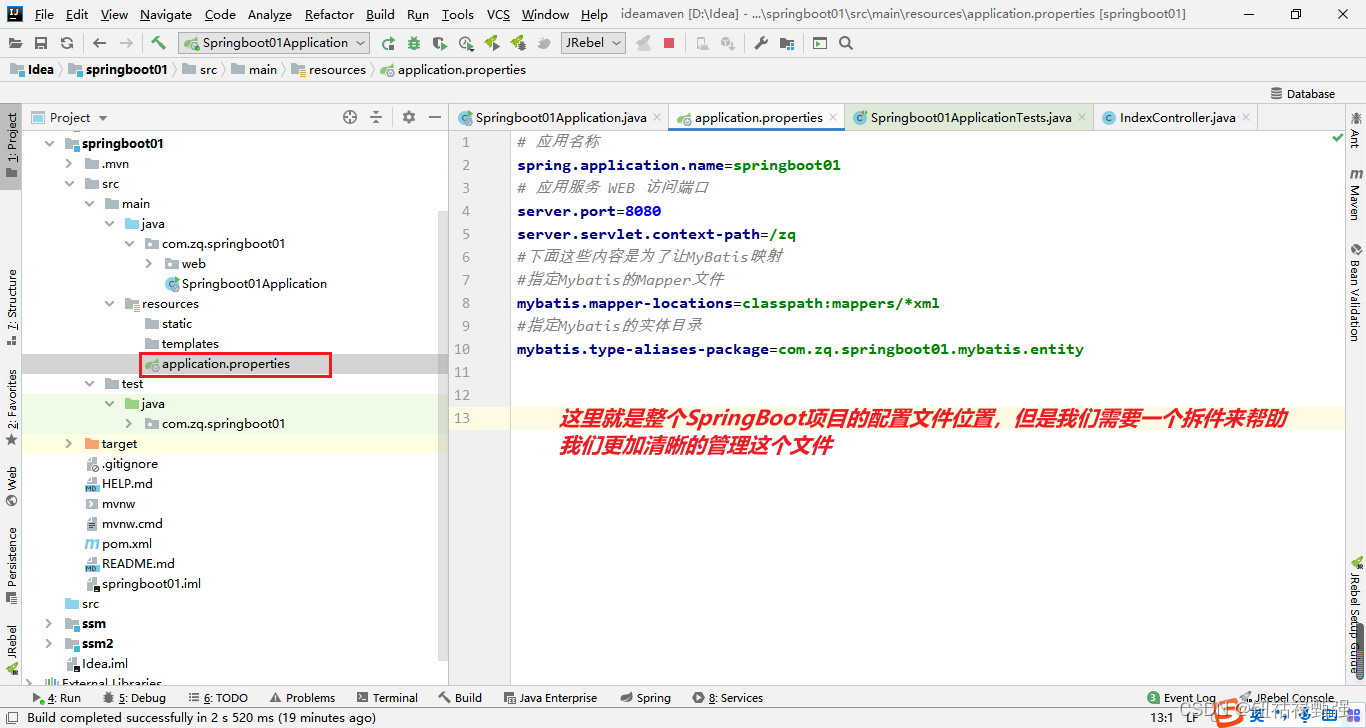The width and height of the screenshot is (1366, 728).
Task: Build project with the green hammer icon
Action: (158, 43)
